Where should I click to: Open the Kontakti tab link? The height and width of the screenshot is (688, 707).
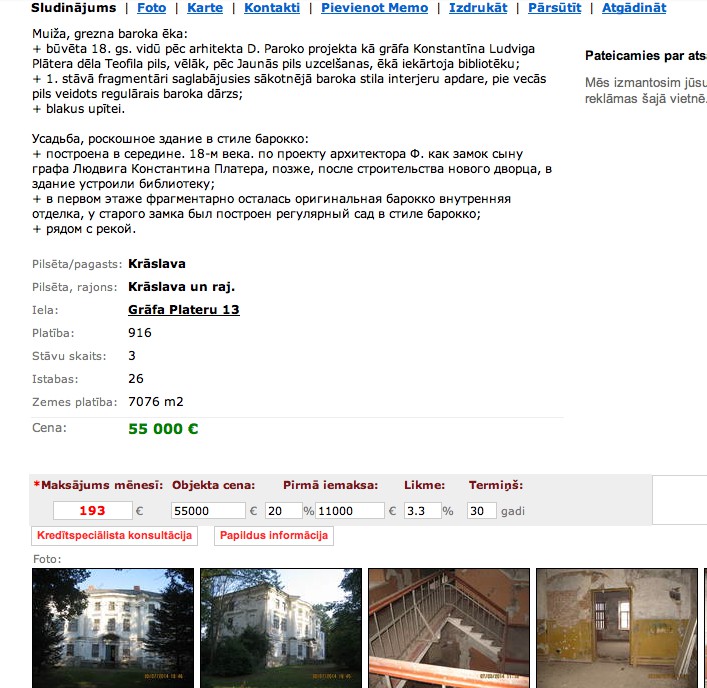272,8
